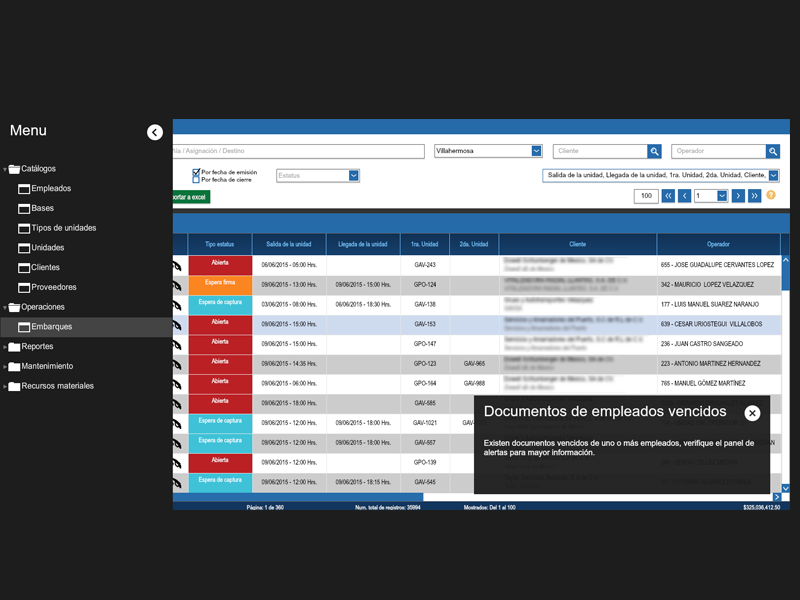
Task: Go to the previous page of results
Action: (x=685, y=196)
